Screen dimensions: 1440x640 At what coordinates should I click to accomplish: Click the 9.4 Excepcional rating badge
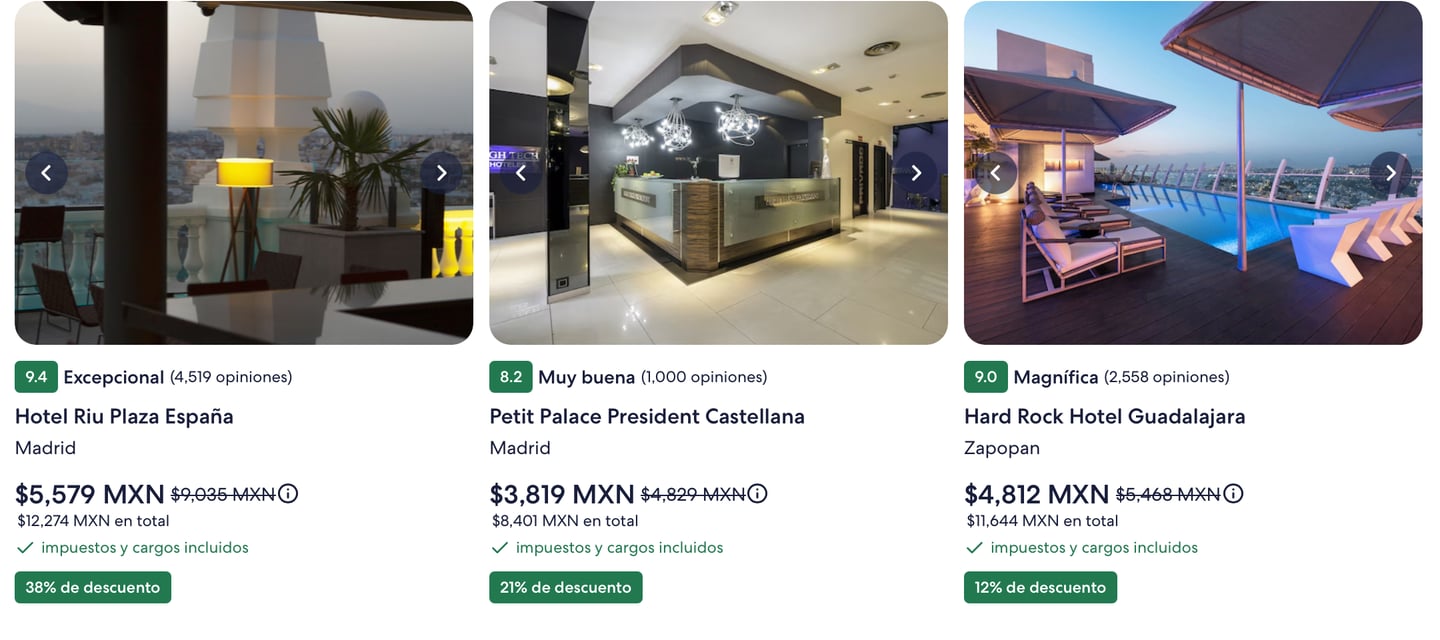coord(37,377)
